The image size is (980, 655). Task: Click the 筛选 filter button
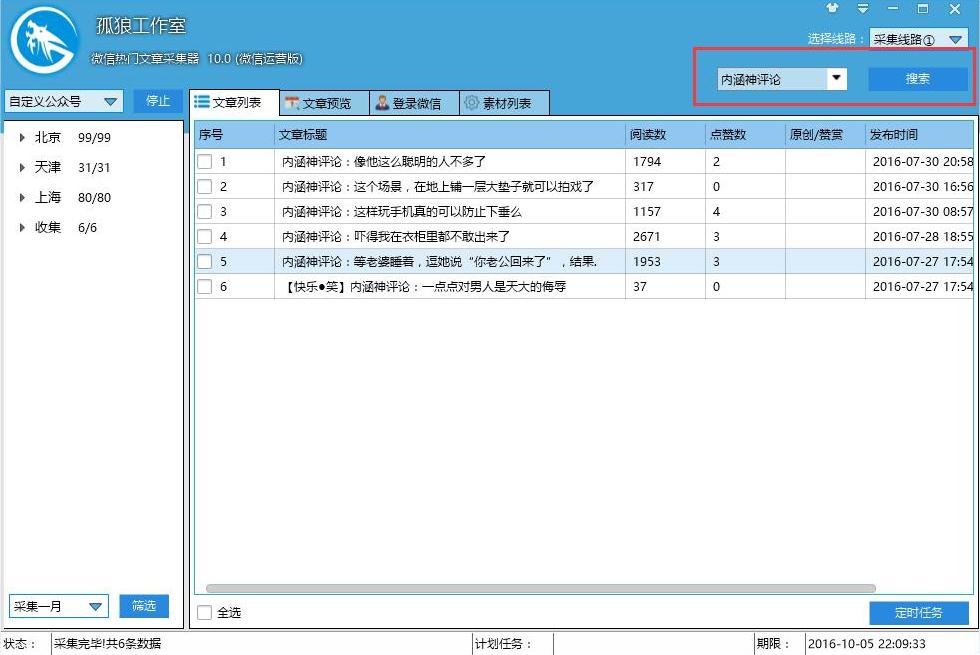tap(144, 606)
